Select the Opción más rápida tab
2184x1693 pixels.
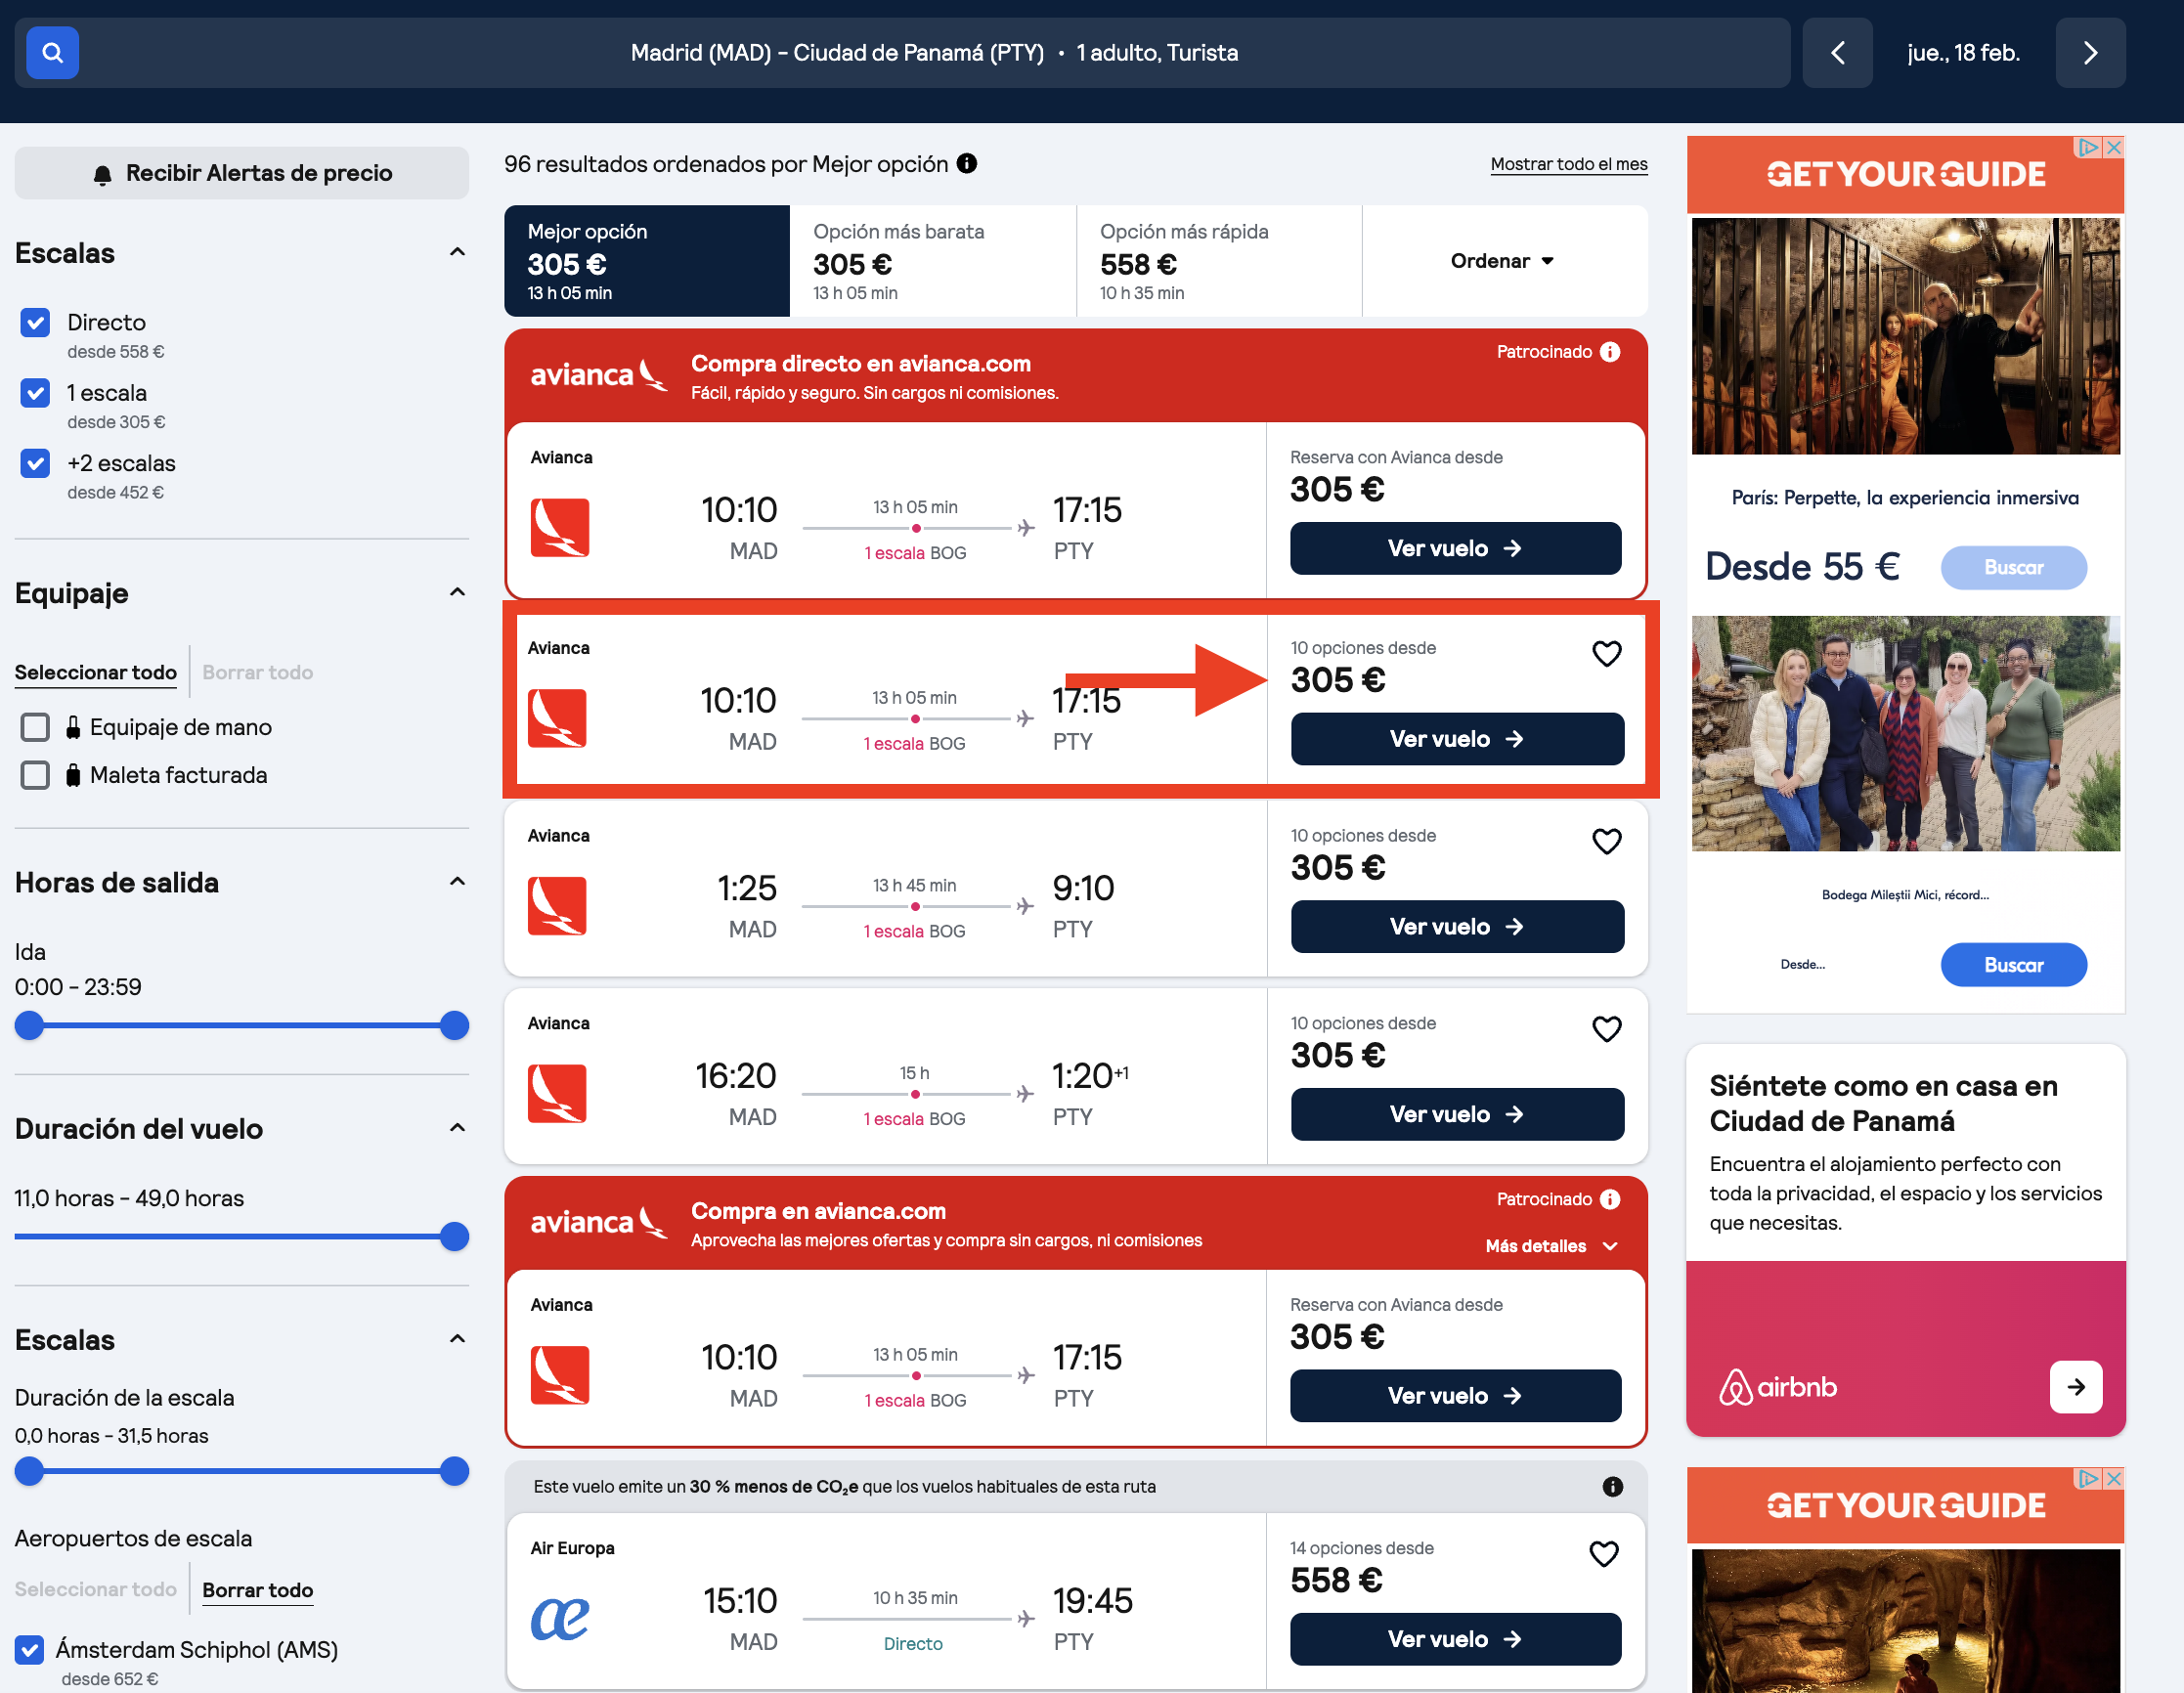tap(1219, 261)
